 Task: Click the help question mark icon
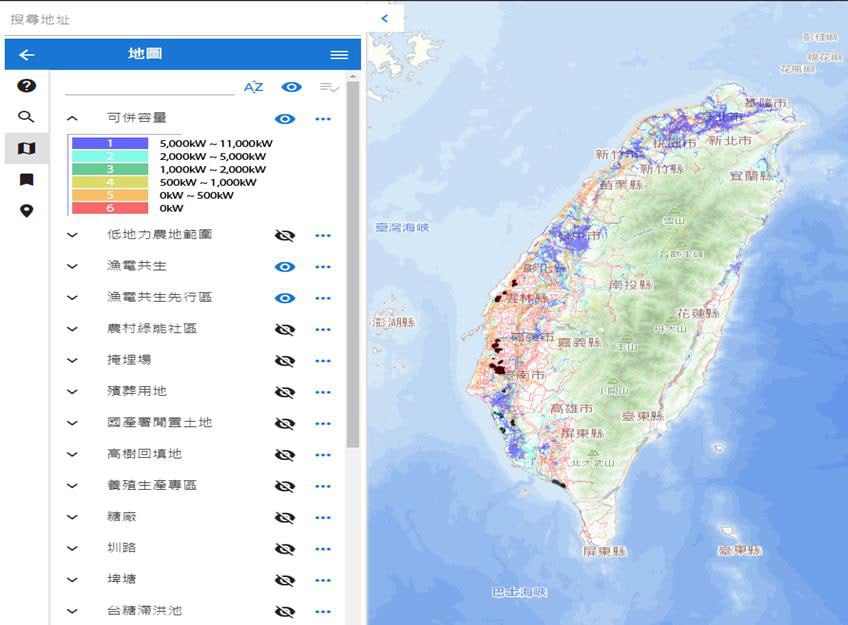tap(27, 86)
